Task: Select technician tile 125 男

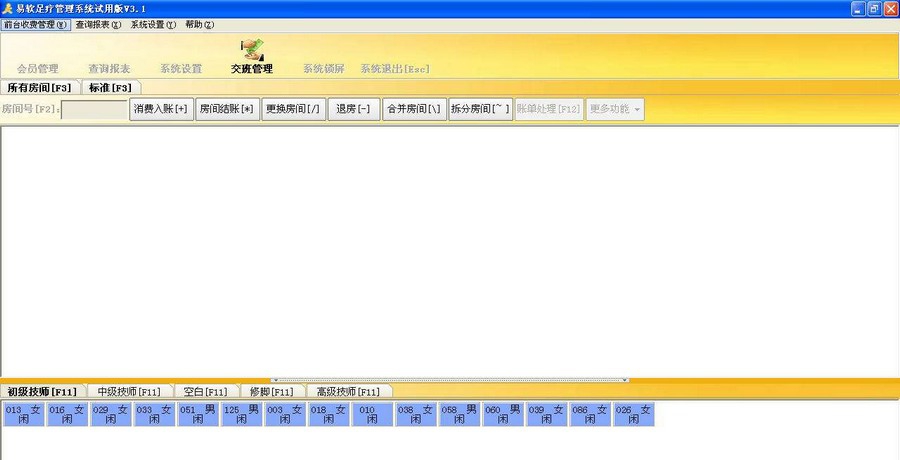Action: pos(242,414)
